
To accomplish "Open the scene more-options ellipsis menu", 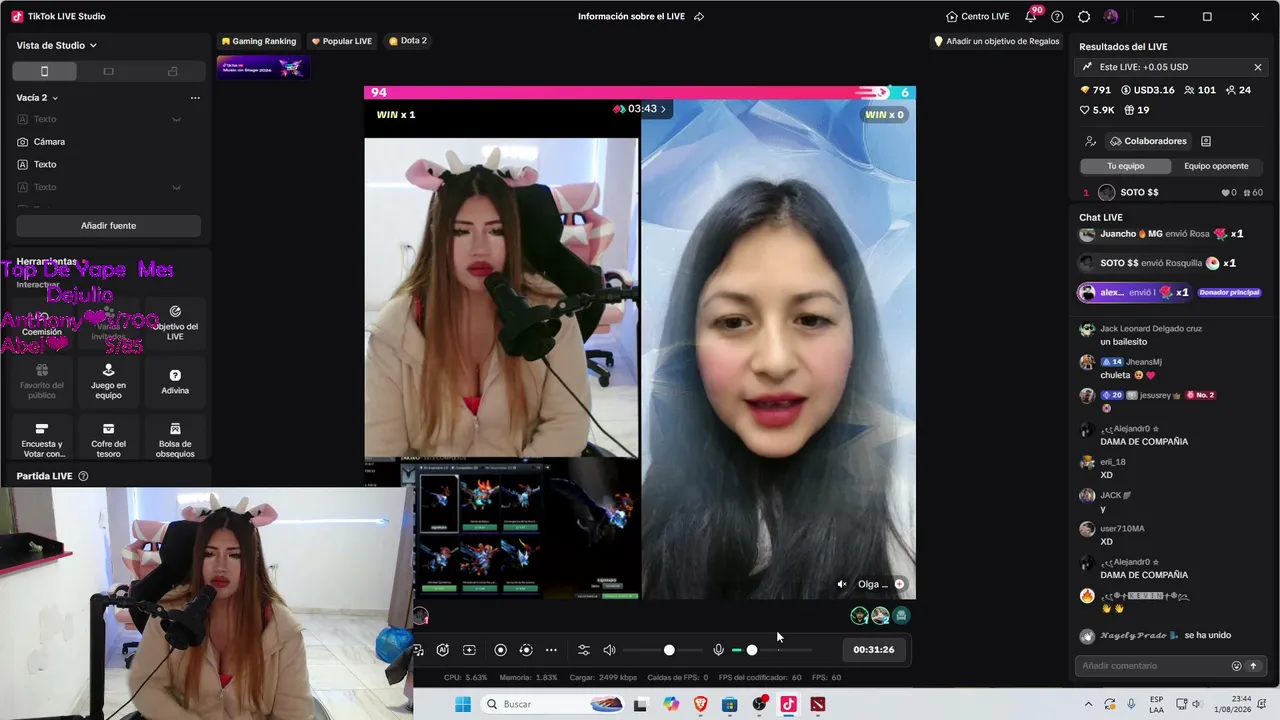I will (195, 98).
